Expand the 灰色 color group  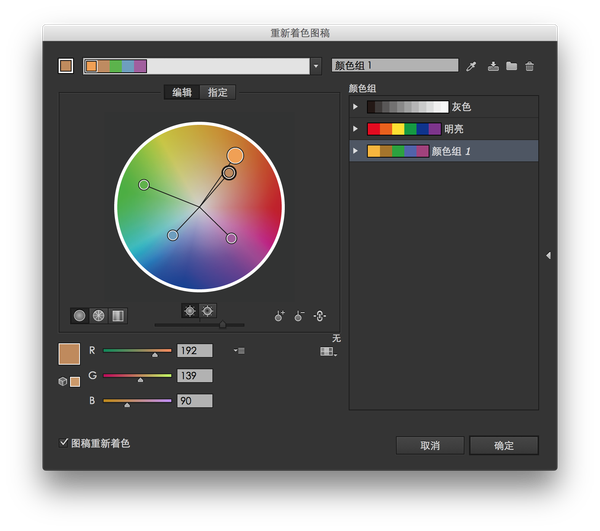356,106
